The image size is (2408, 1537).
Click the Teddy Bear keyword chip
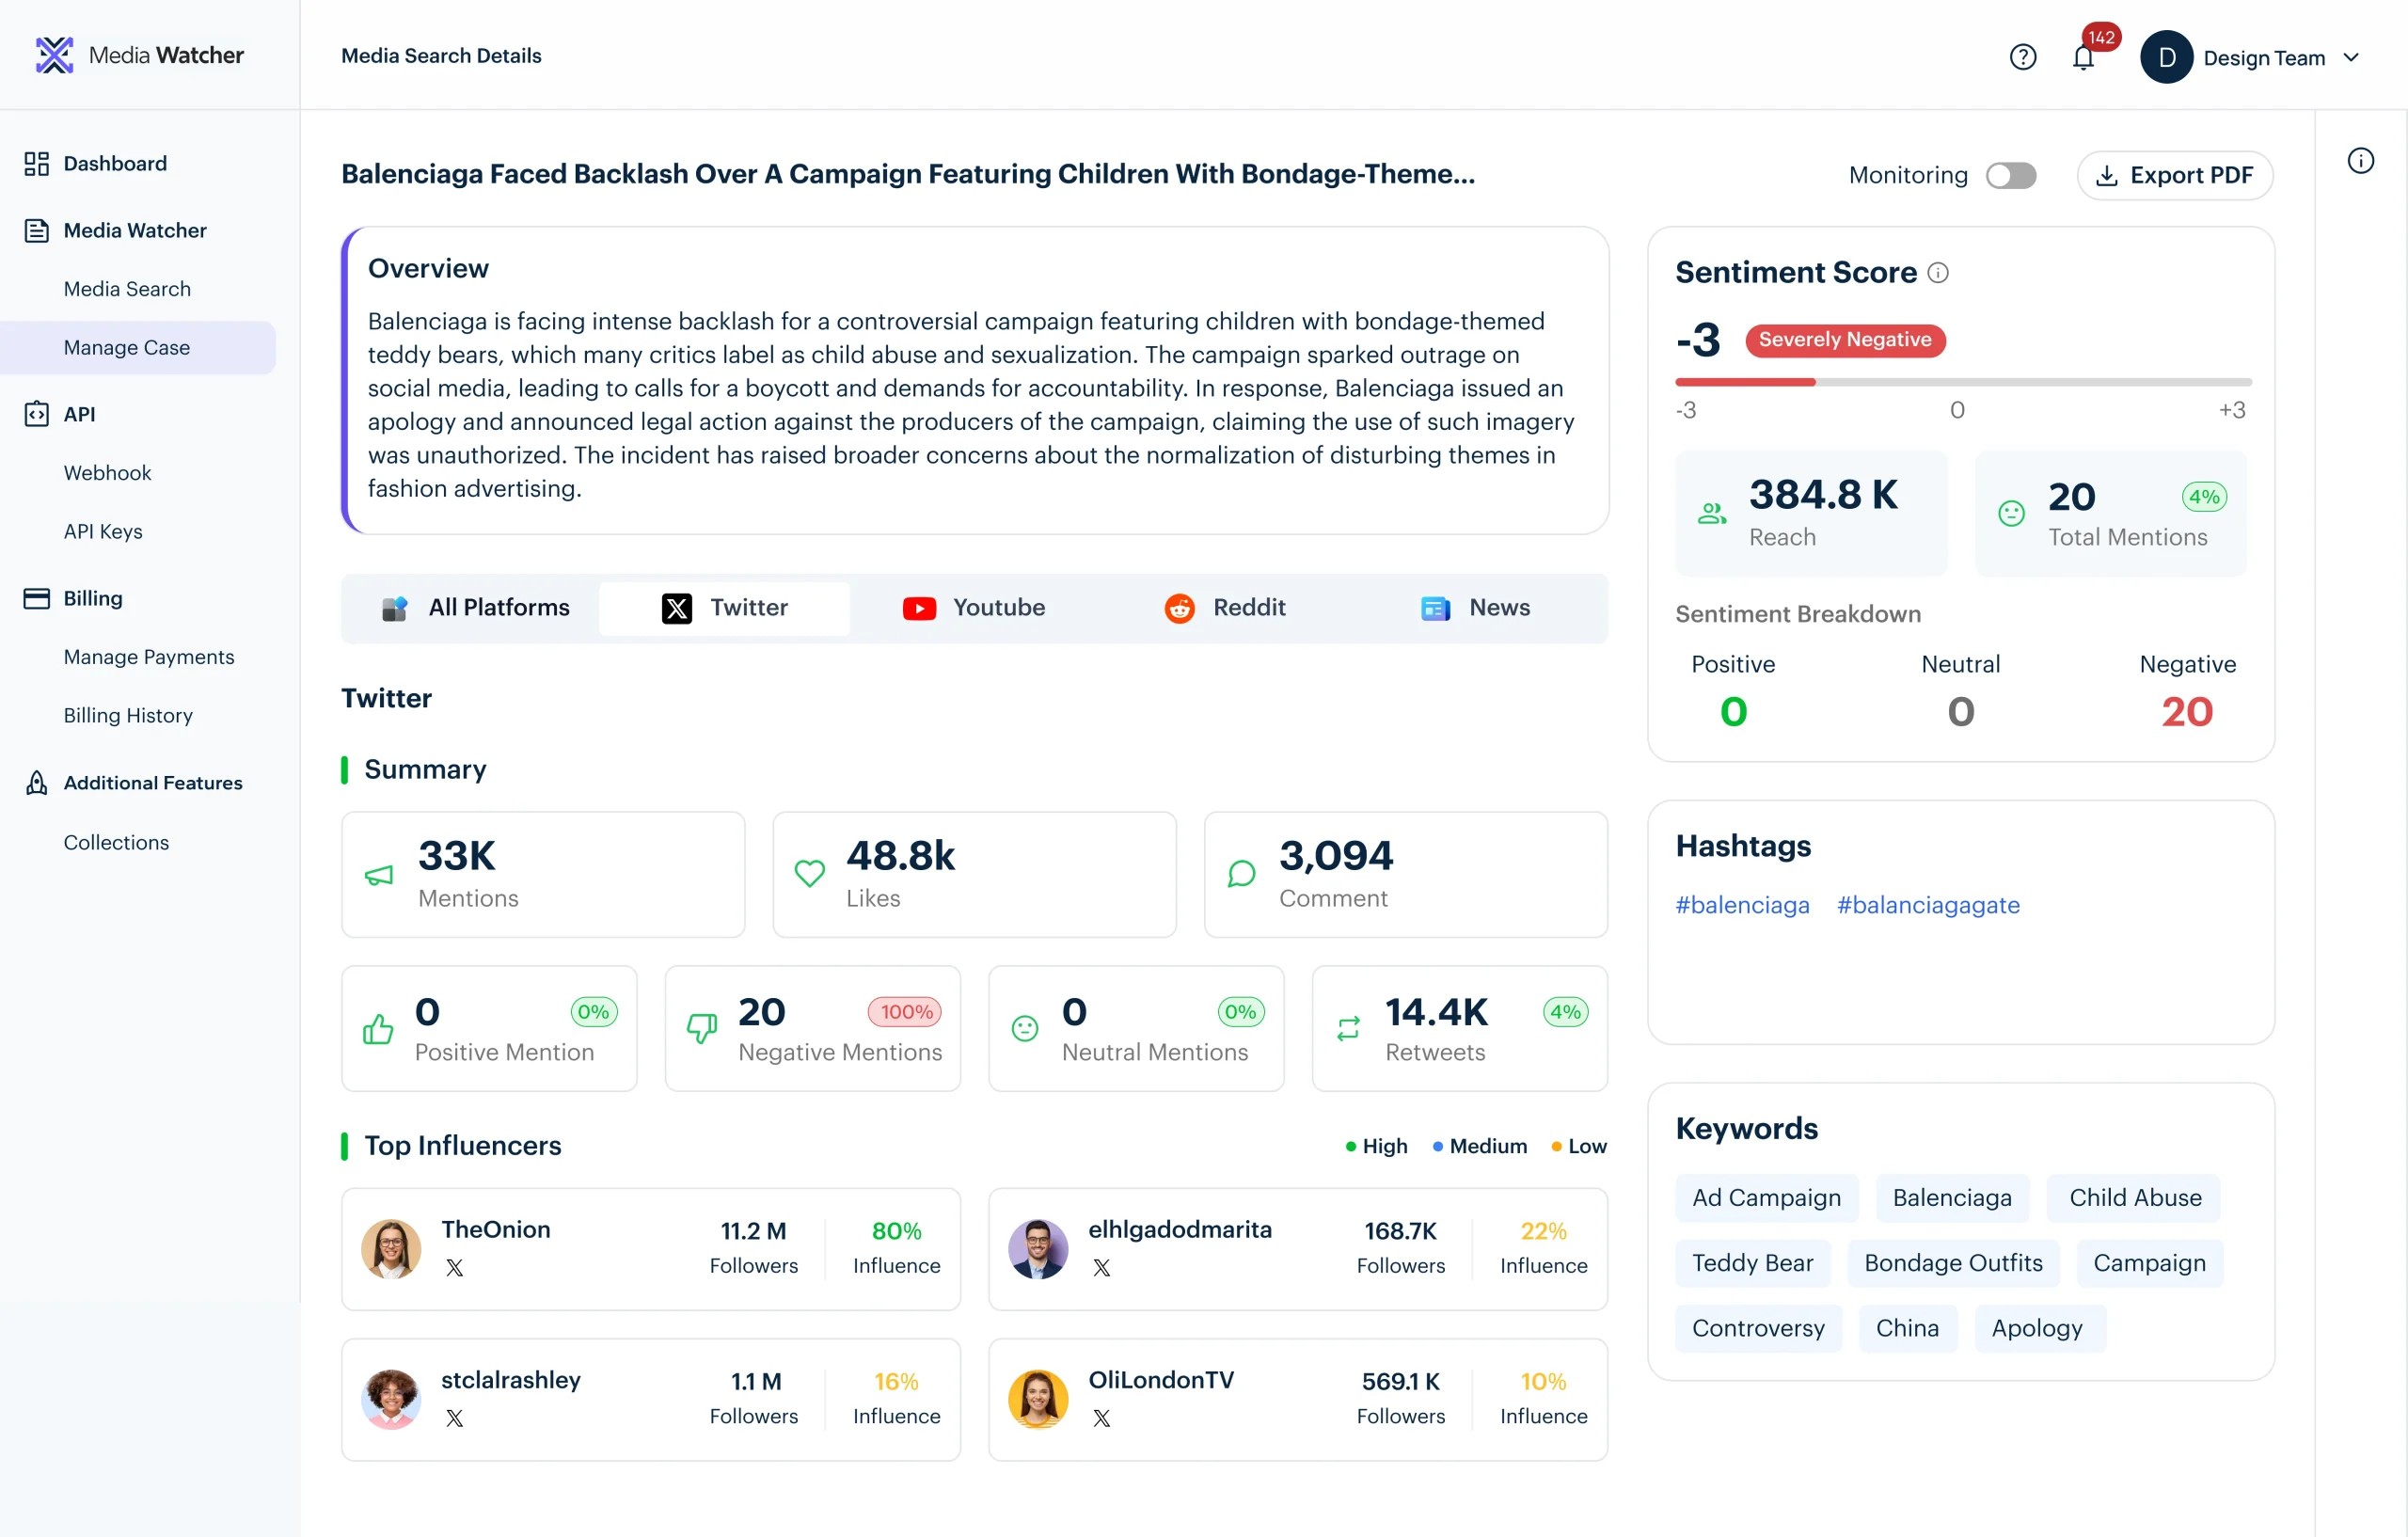pyautogui.click(x=1752, y=1262)
